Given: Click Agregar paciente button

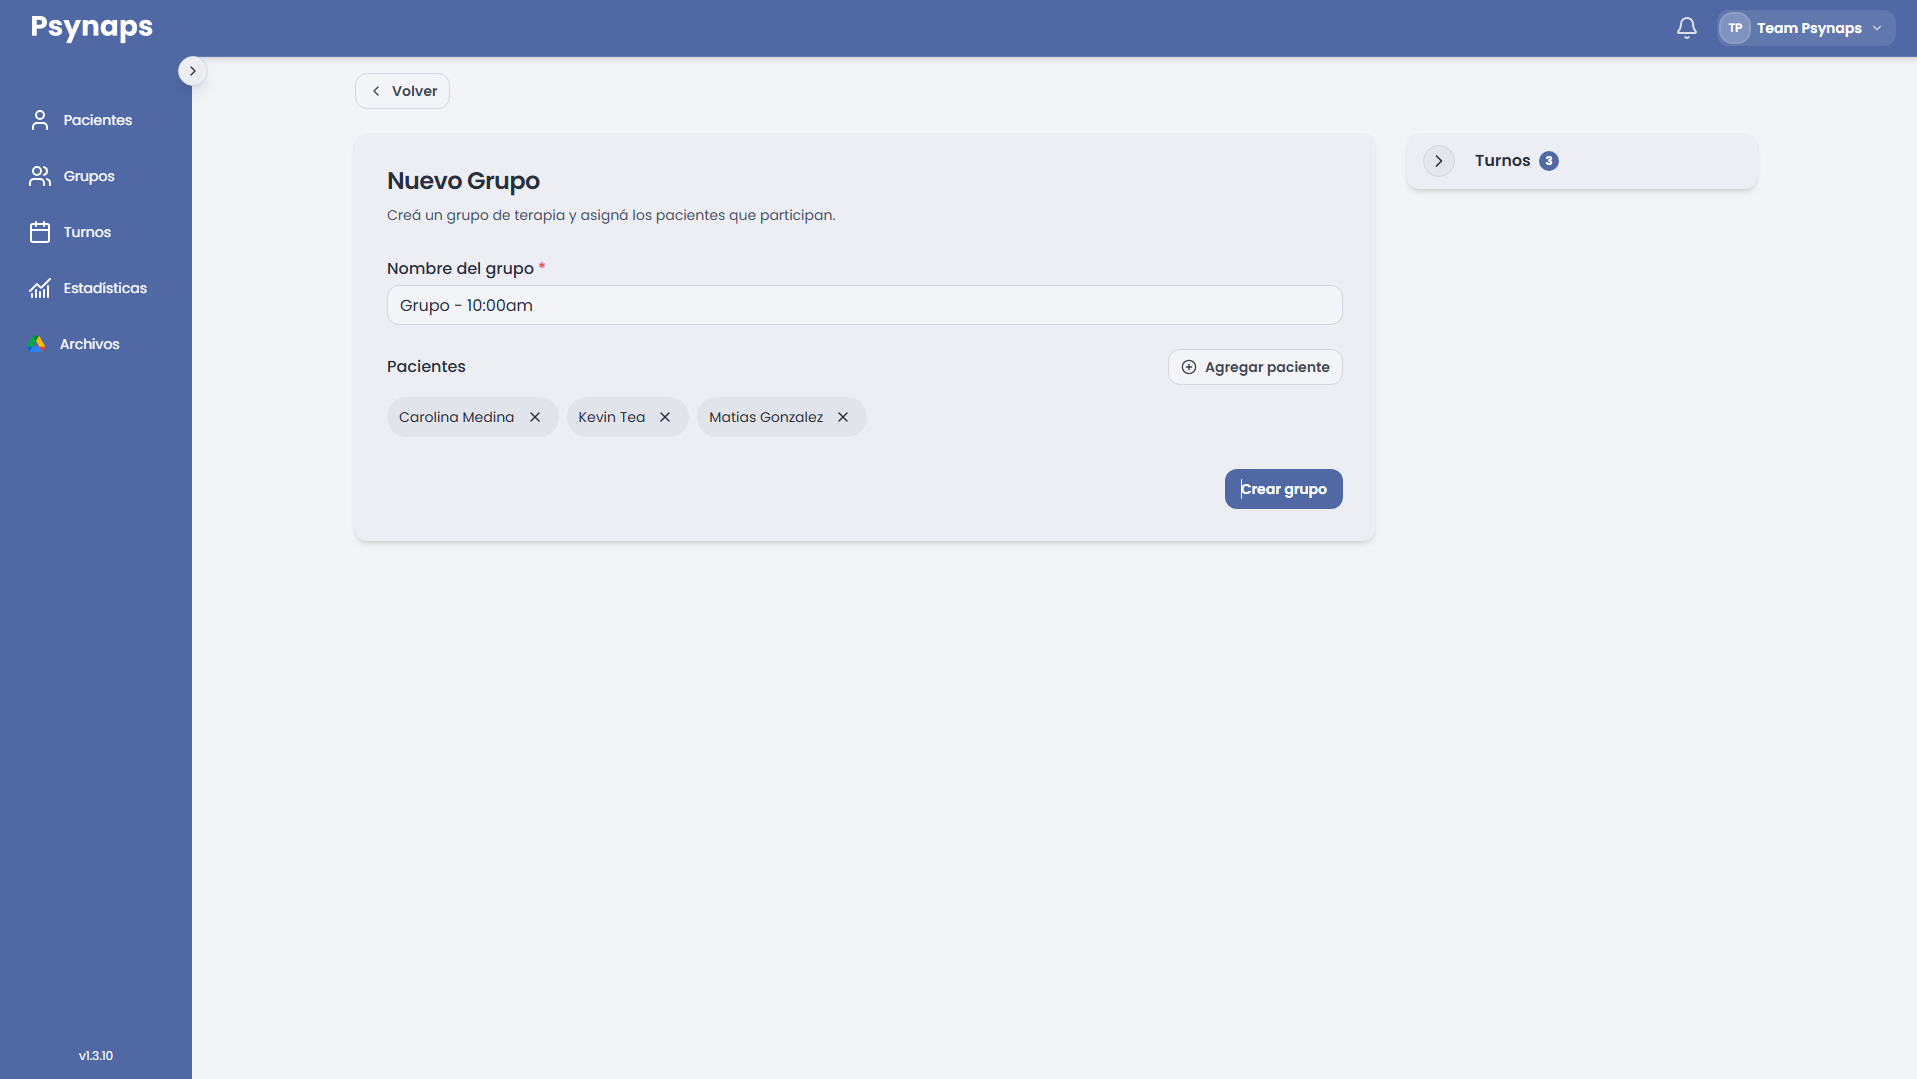Looking at the screenshot, I should click(x=1255, y=367).
